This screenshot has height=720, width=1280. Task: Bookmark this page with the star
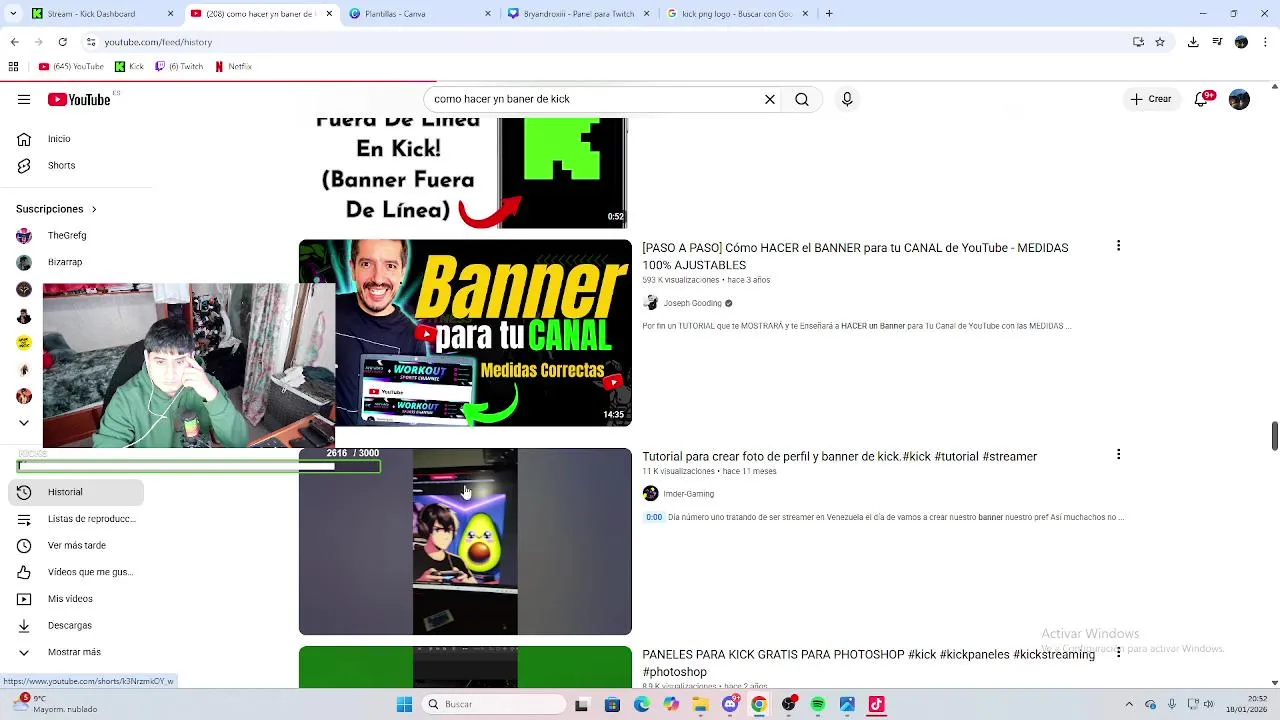[x=1160, y=42]
